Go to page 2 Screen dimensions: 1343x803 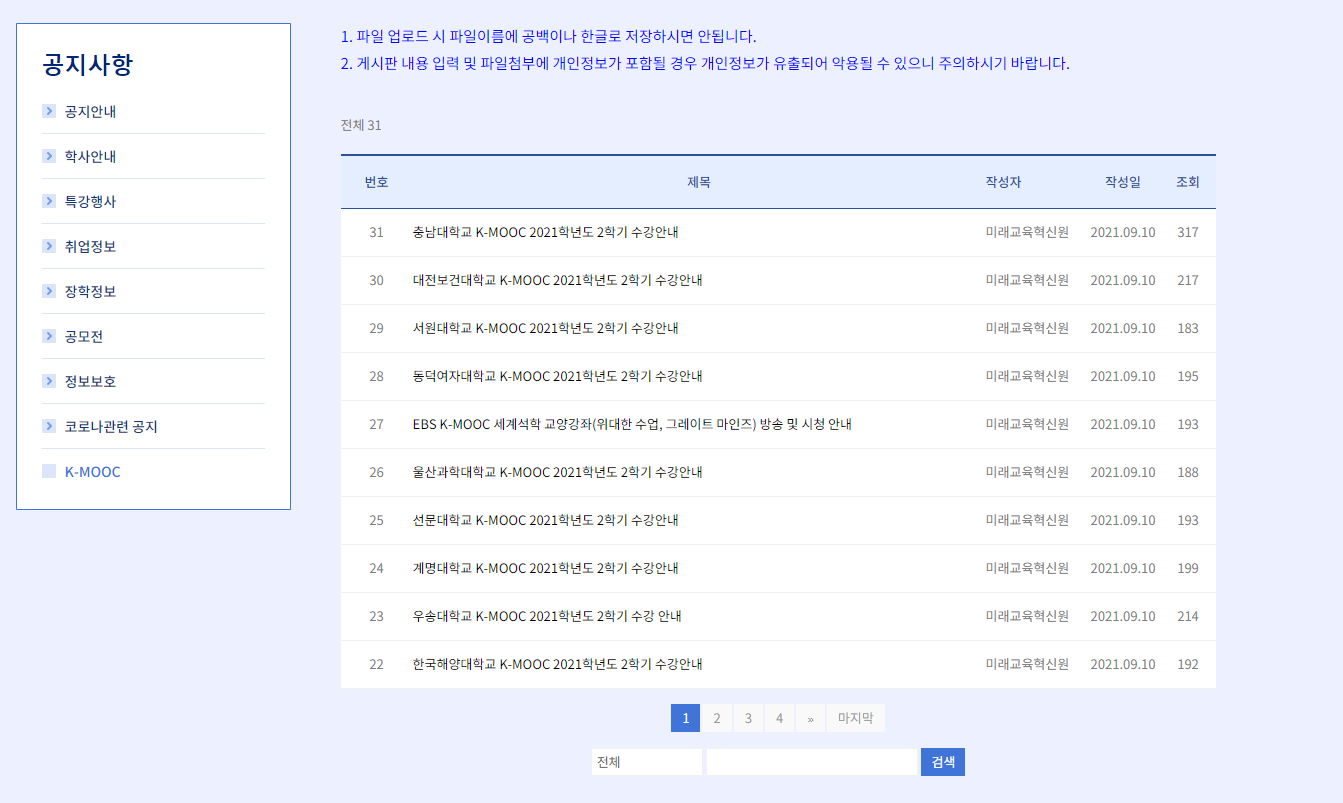tap(716, 718)
